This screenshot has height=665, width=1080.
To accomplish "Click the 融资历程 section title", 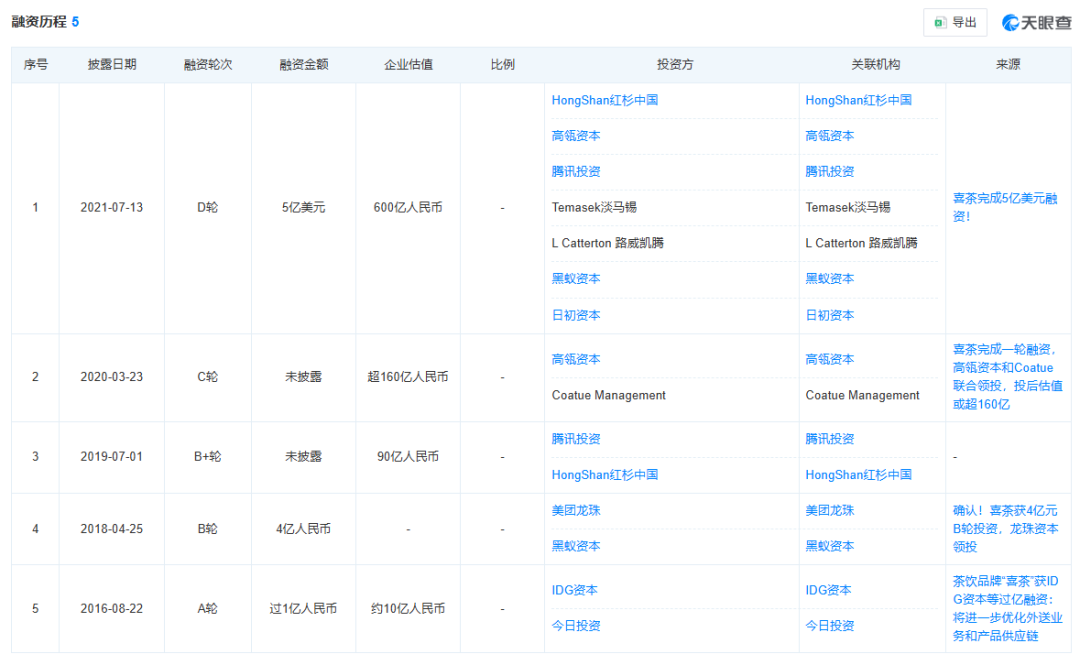I will 39,22.
